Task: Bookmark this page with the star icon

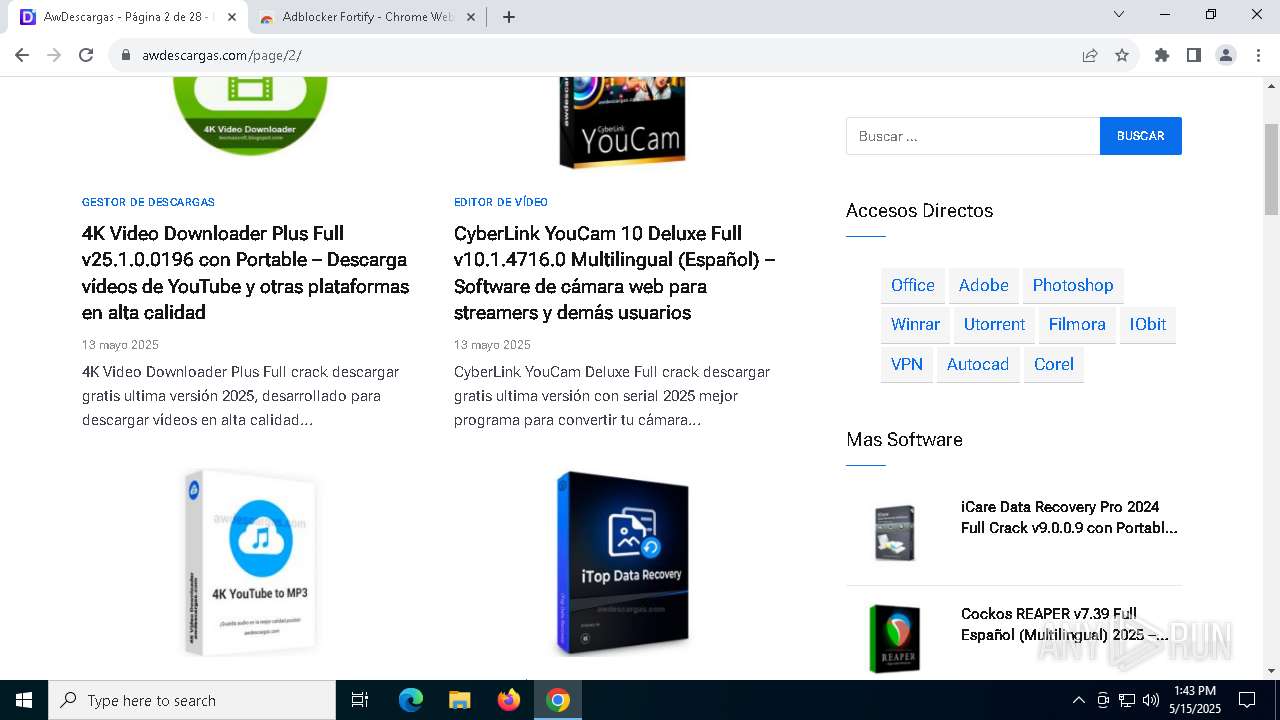Action: tap(1122, 55)
